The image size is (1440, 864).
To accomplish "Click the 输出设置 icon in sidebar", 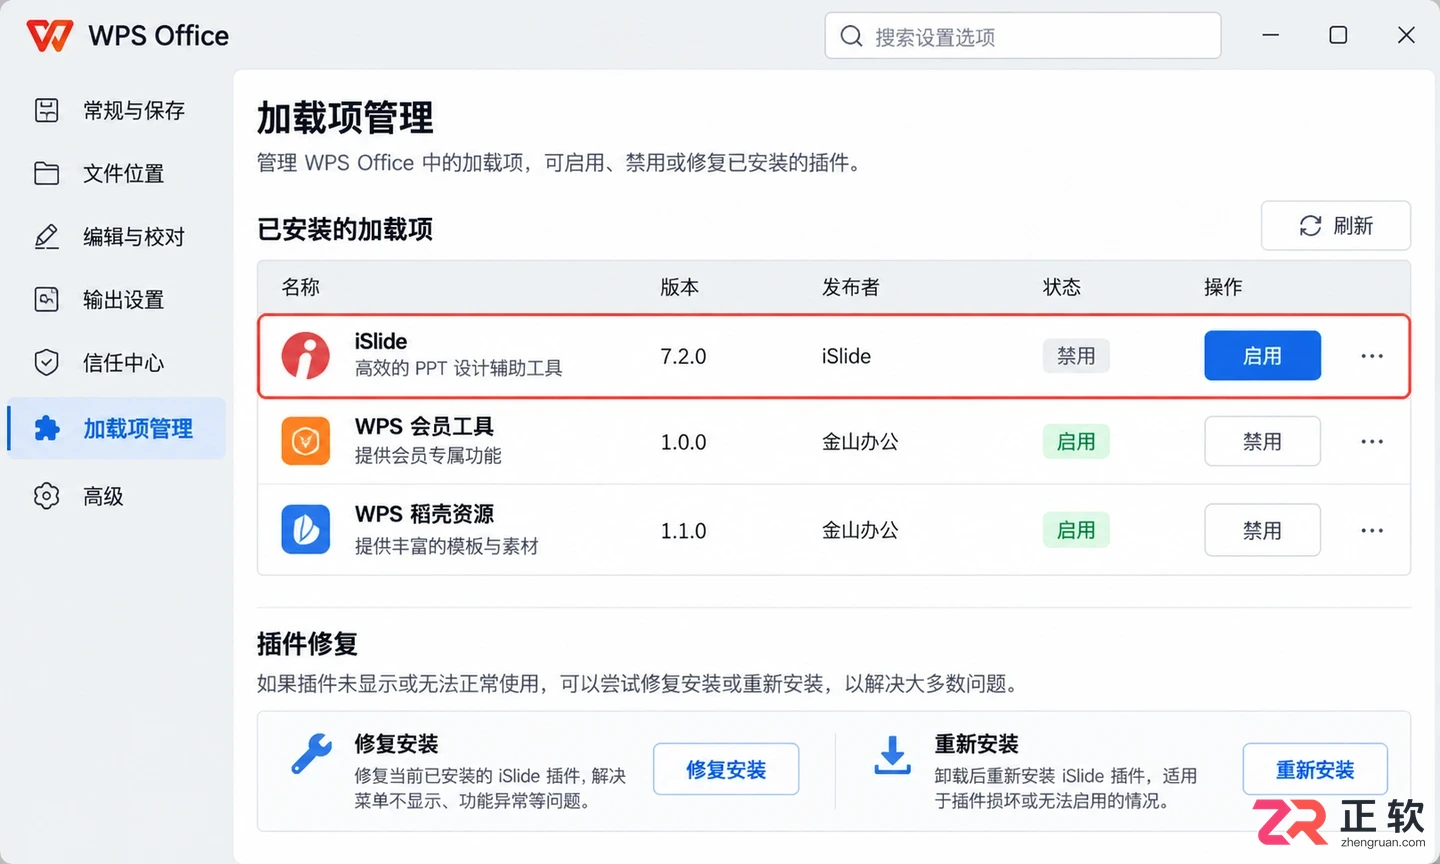I will pos(47,299).
